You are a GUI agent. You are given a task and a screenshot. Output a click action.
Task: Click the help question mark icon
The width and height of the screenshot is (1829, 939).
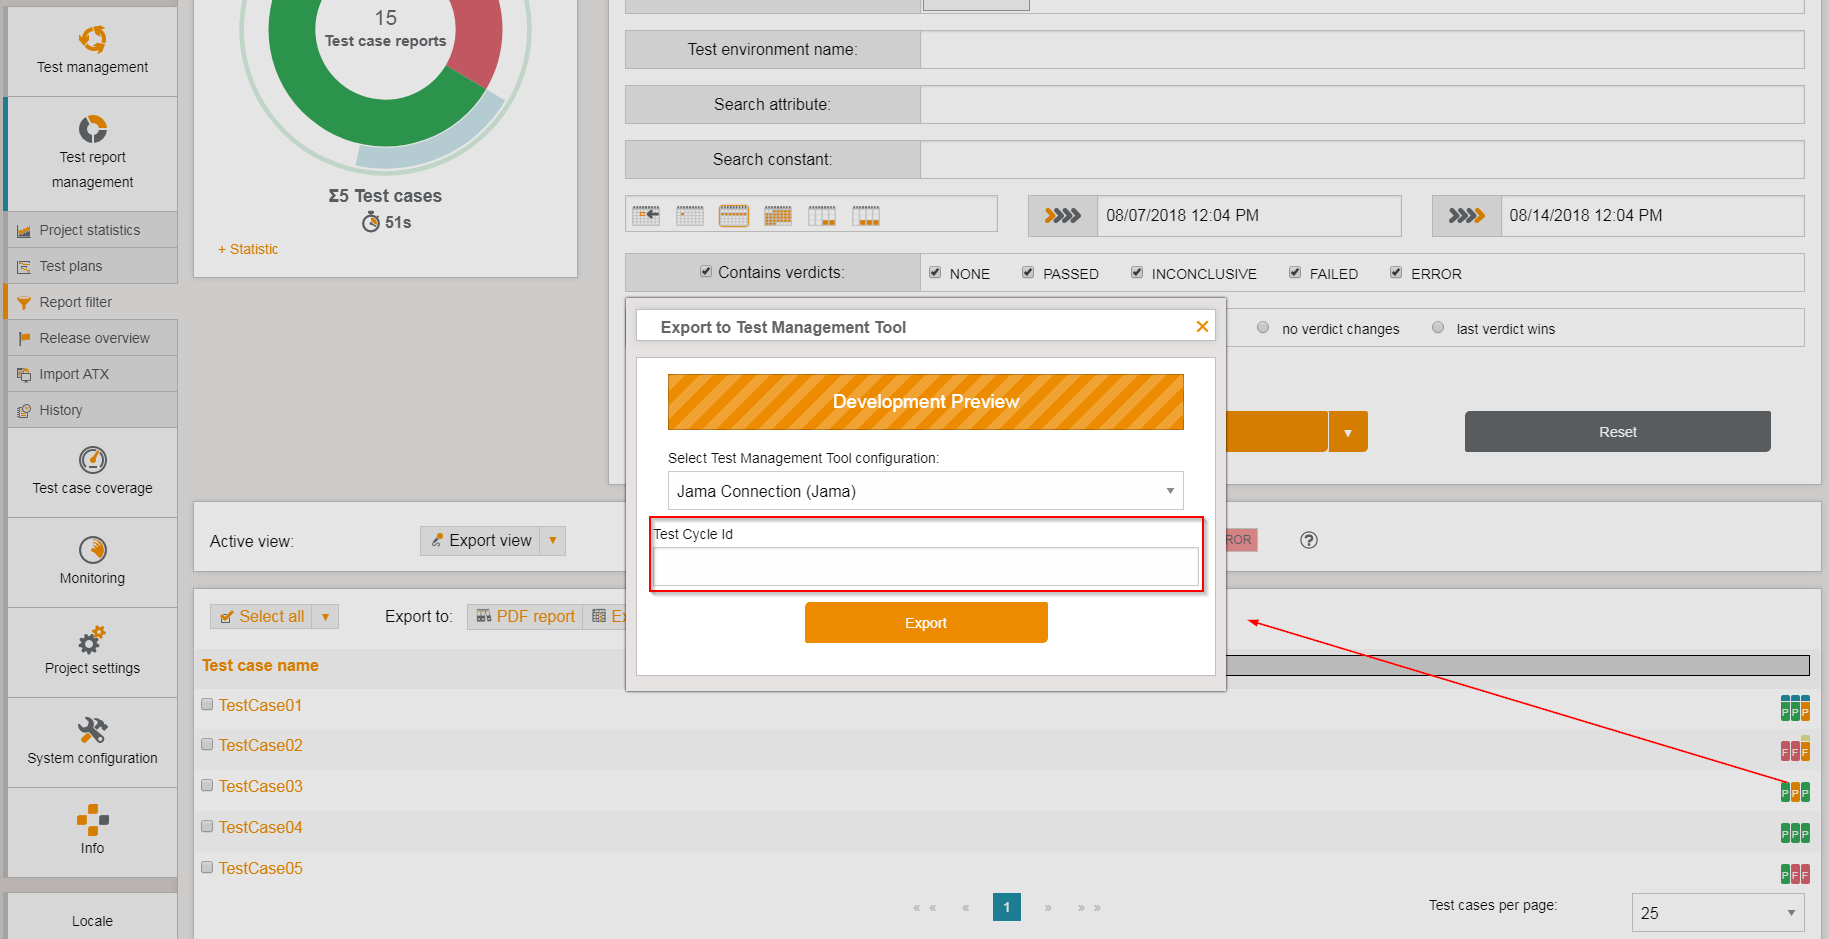tap(1308, 540)
